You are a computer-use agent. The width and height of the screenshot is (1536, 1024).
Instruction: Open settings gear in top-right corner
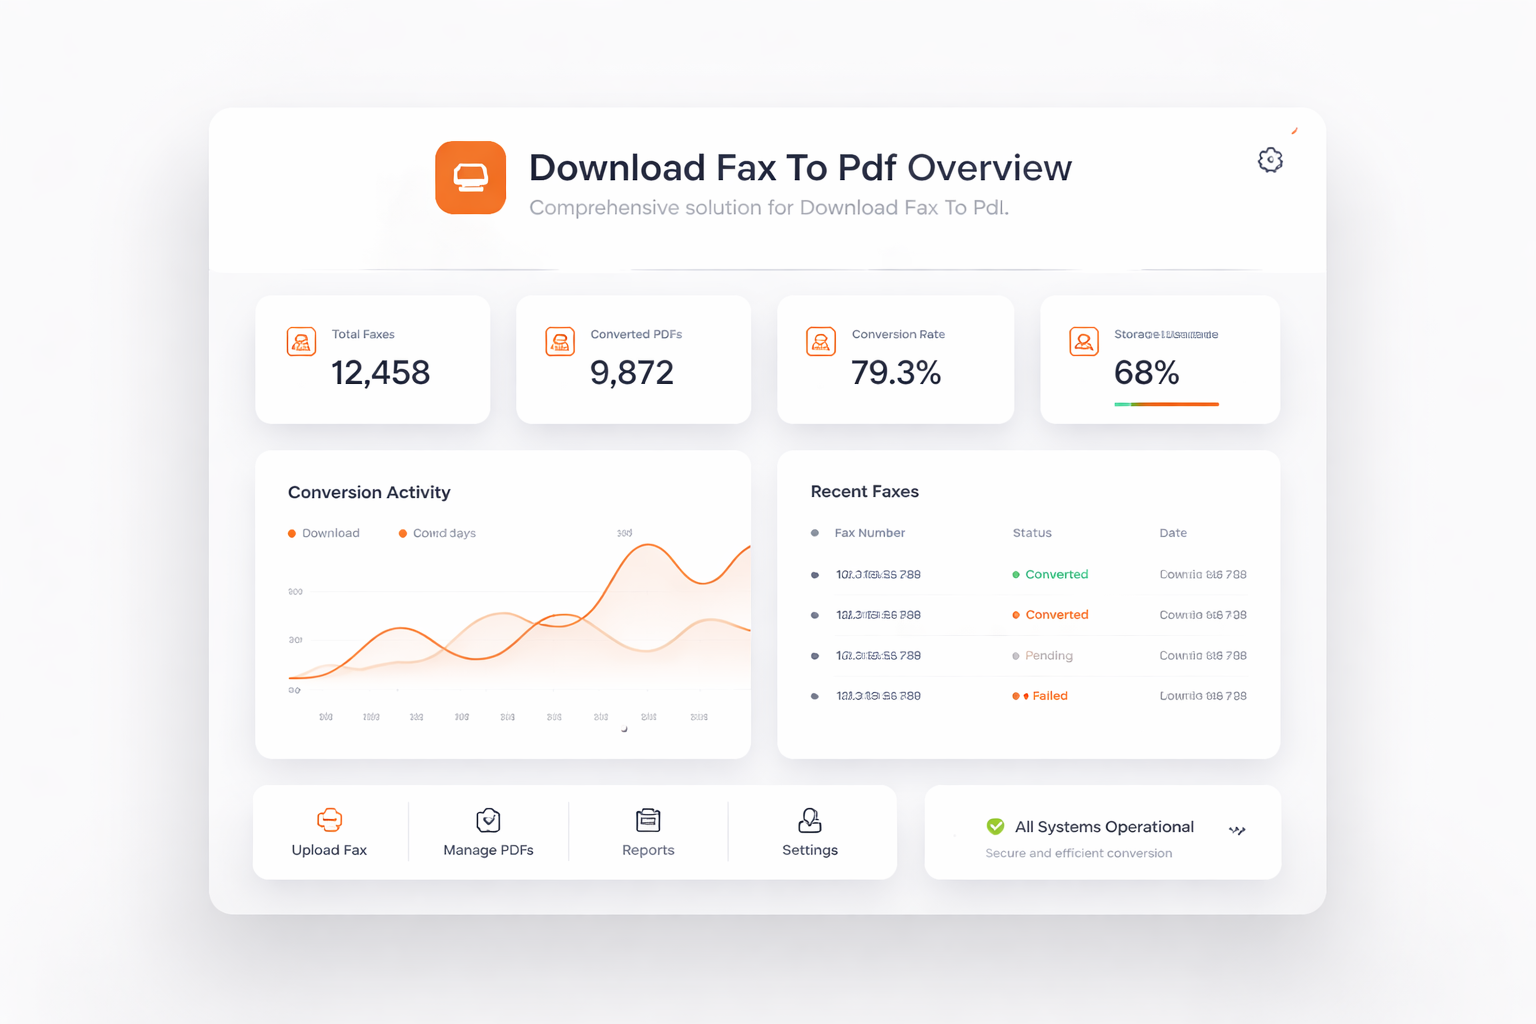(1270, 160)
